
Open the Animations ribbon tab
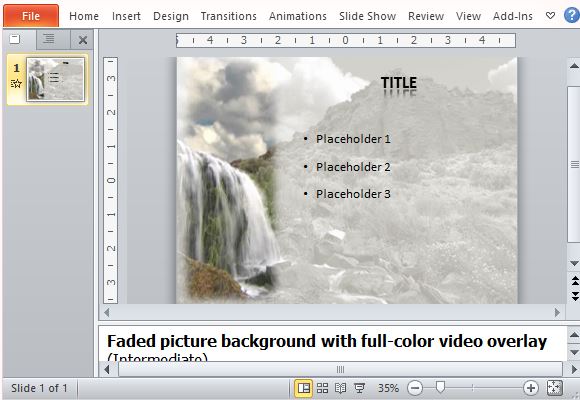tap(298, 16)
